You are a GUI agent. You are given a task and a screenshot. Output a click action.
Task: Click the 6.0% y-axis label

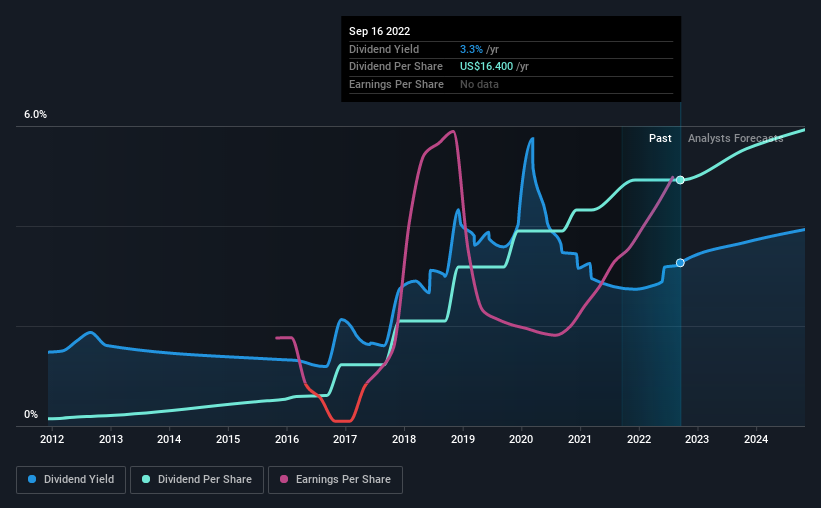(35, 115)
